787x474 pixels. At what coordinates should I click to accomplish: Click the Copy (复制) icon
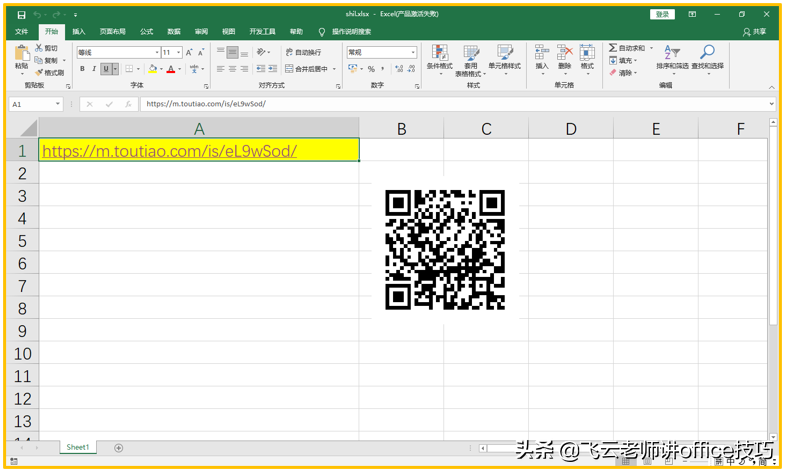39,60
